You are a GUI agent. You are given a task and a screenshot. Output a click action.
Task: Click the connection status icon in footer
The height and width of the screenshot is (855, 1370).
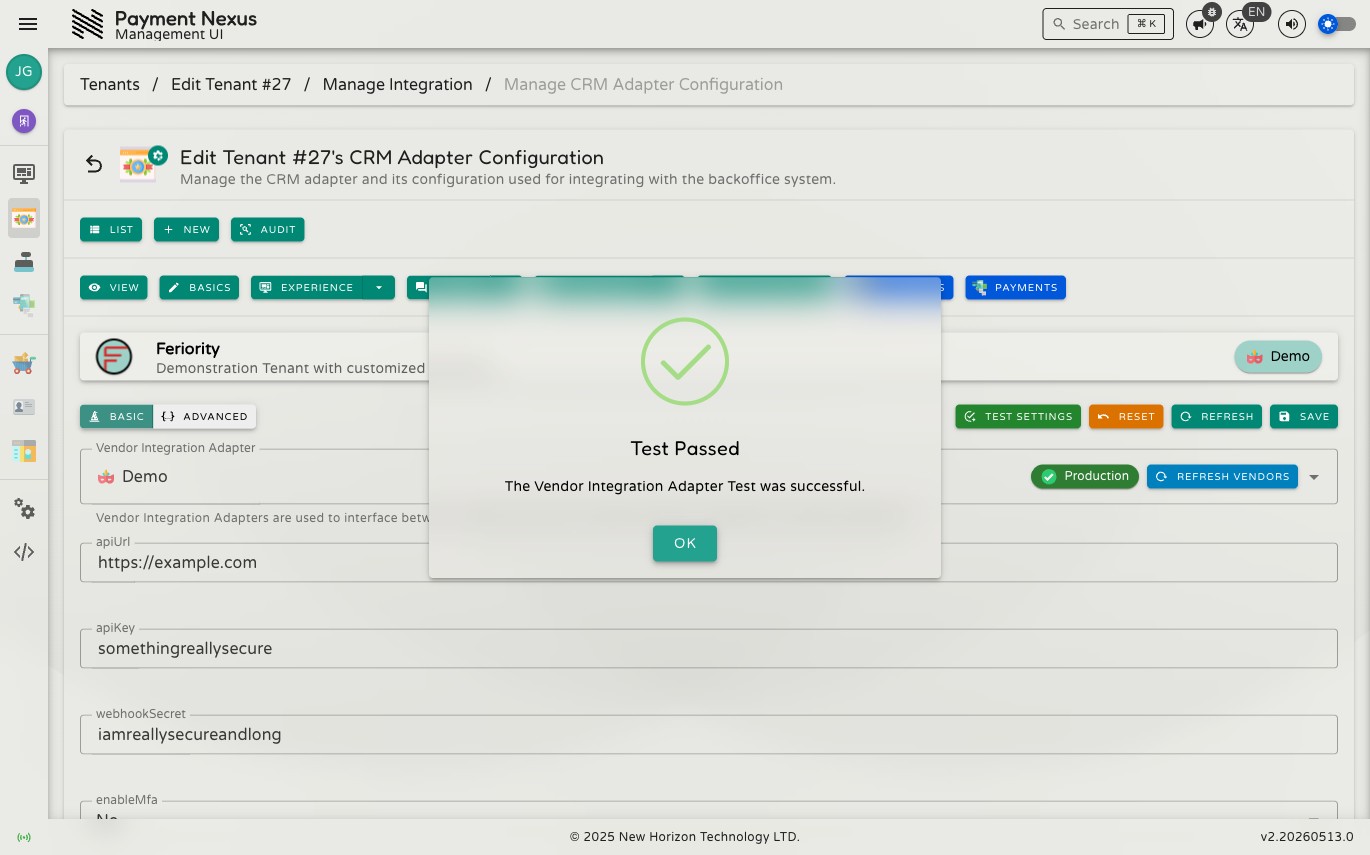24,837
